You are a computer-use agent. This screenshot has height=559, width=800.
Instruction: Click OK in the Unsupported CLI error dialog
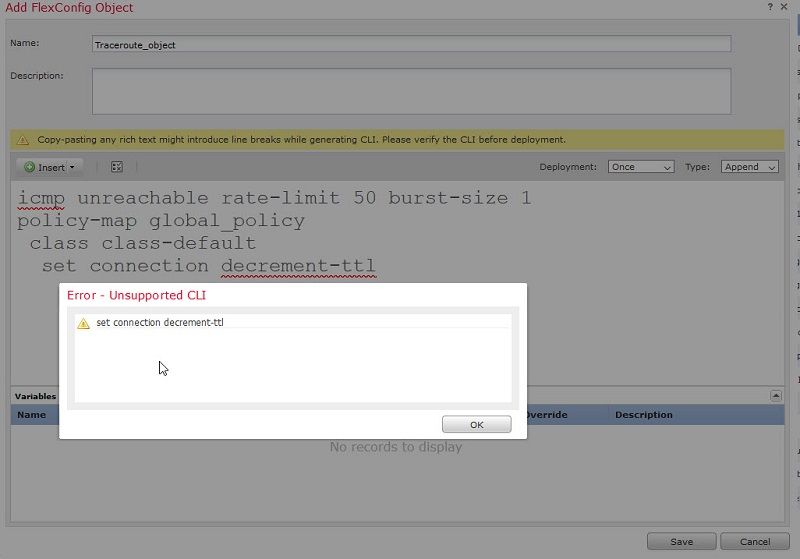pyautogui.click(x=476, y=424)
